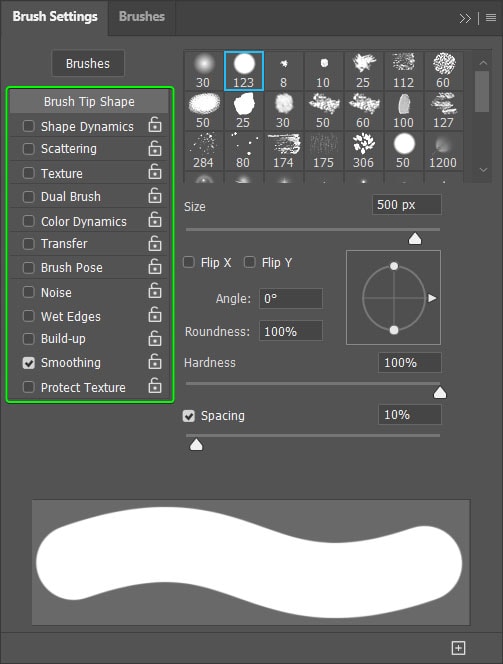This screenshot has width=503, height=664.
Task: Click the Angle input field
Action: point(291,299)
